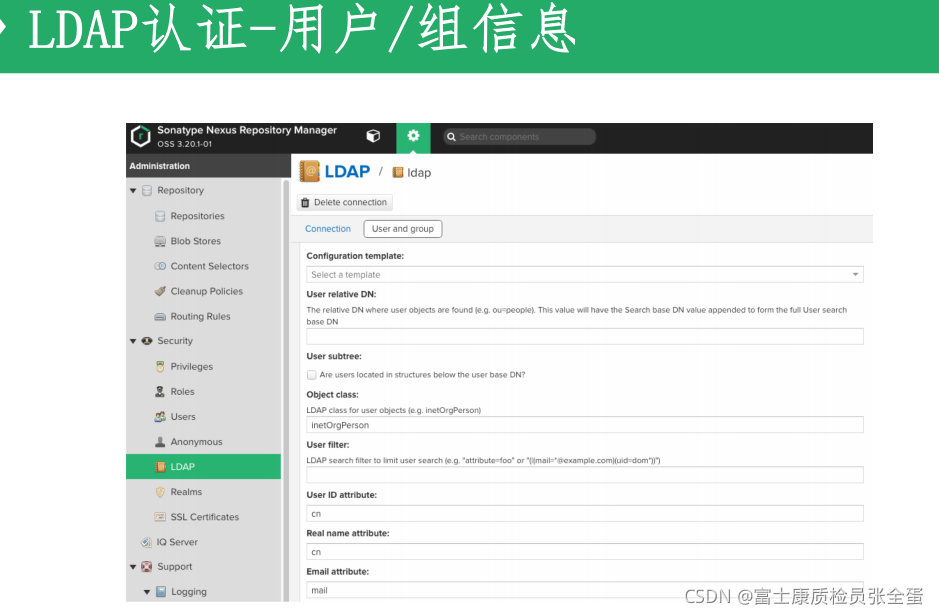
Task: Click the User filter input field
Action: click(585, 475)
